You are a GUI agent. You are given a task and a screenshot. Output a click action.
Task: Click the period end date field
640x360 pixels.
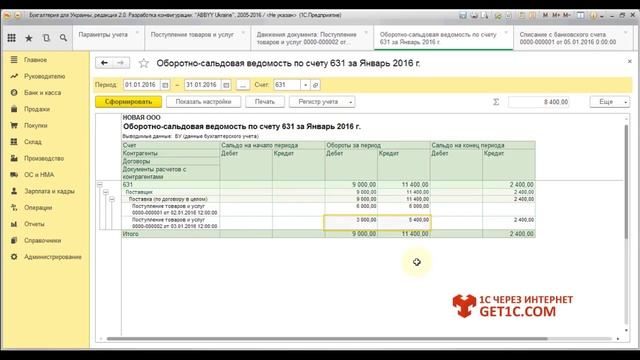pos(203,85)
